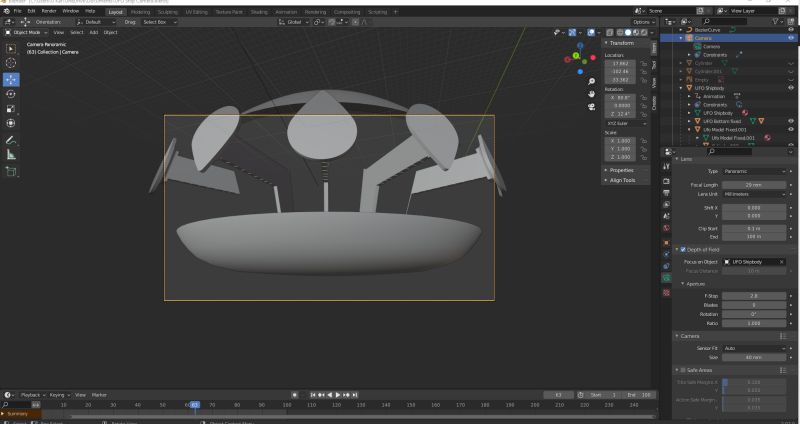
Task: Open the Tool properties tab icon
Action: click(x=666, y=167)
